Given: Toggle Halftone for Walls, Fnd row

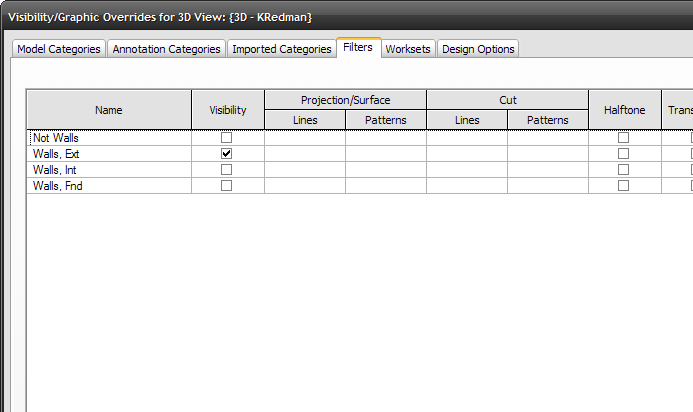Looking at the screenshot, I should pyautogui.click(x=623, y=186).
